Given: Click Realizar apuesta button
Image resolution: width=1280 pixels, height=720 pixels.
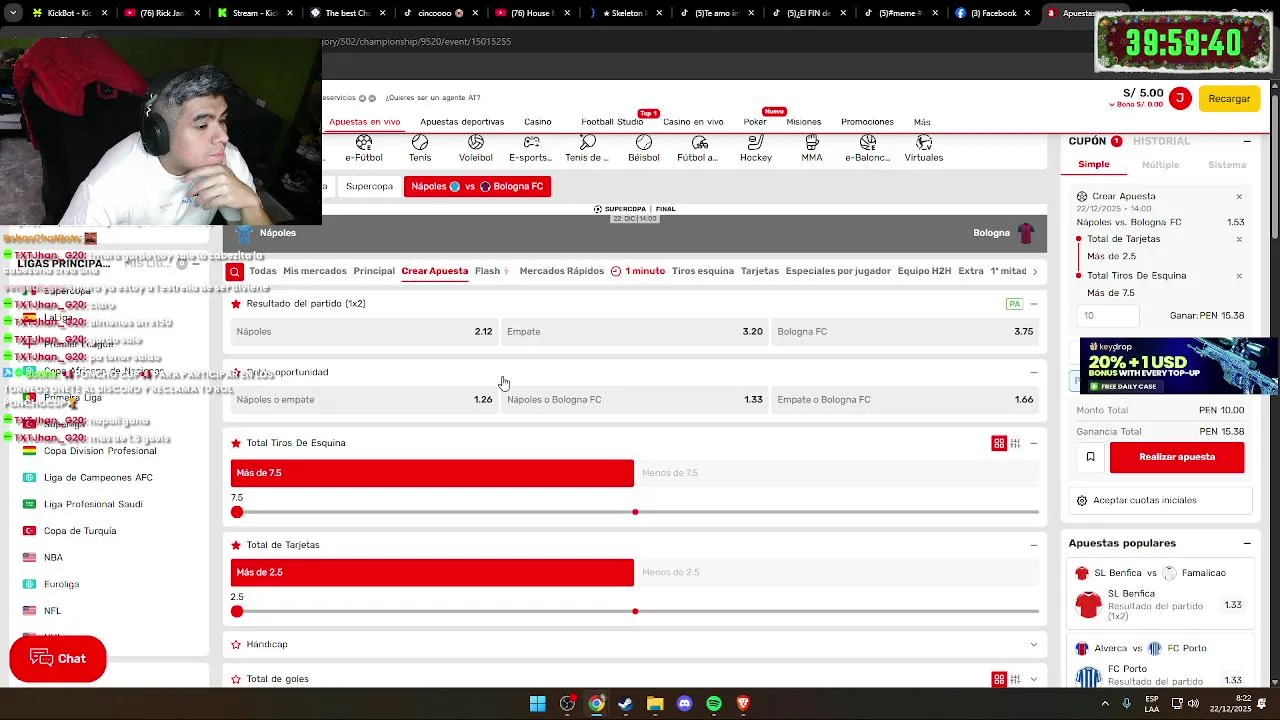Looking at the screenshot, I should tap(1177, 457).
